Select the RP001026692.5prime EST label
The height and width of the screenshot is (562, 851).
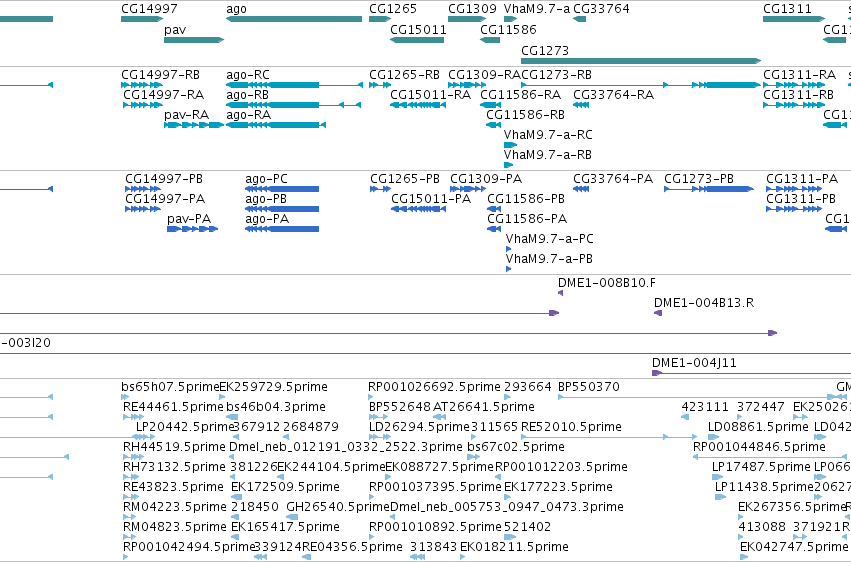pyautogui.click(x=434, y=387)
